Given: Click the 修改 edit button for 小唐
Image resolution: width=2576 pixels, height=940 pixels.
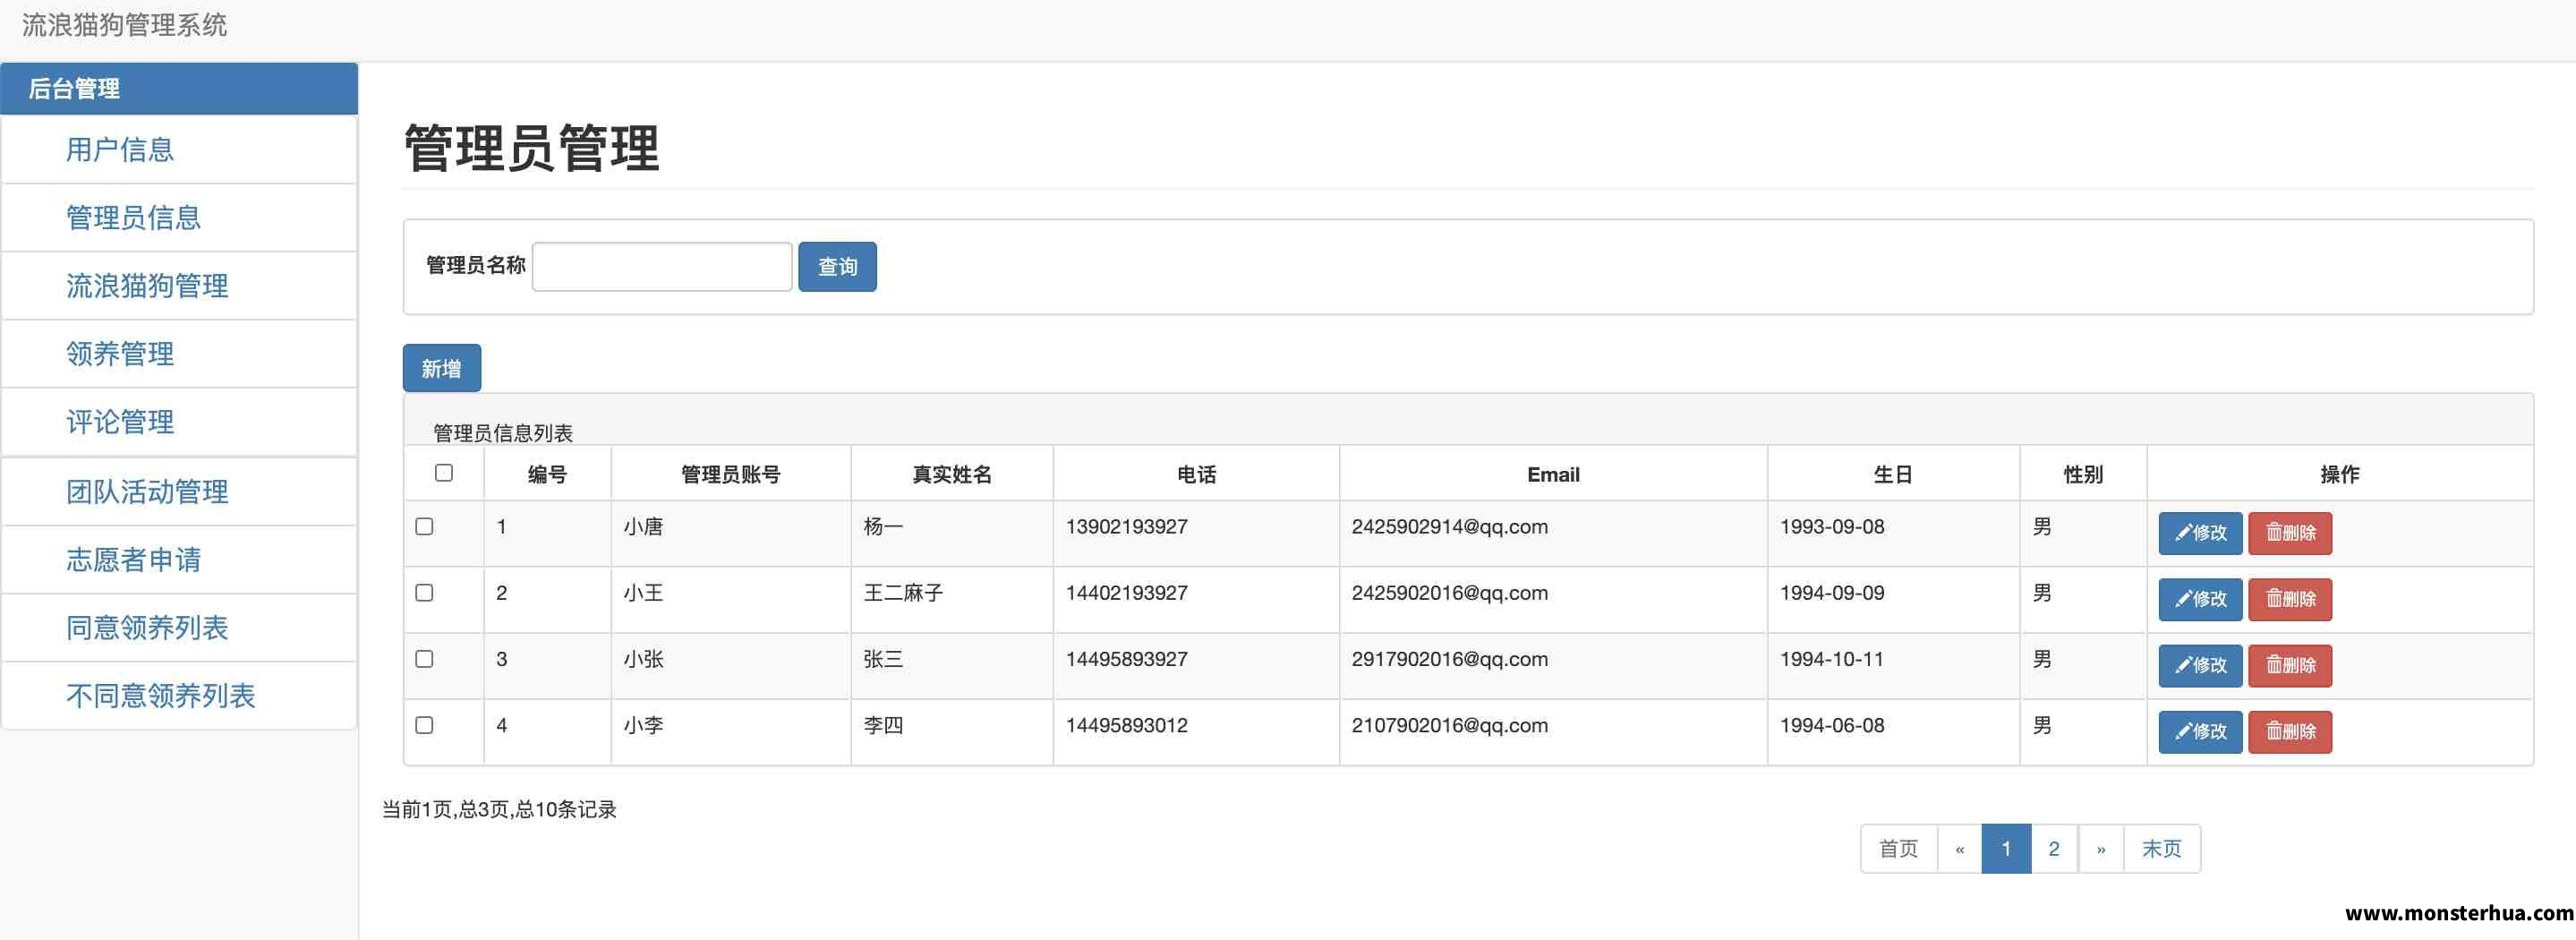Looking at the screenshot, I should (x=2200, y=533).
